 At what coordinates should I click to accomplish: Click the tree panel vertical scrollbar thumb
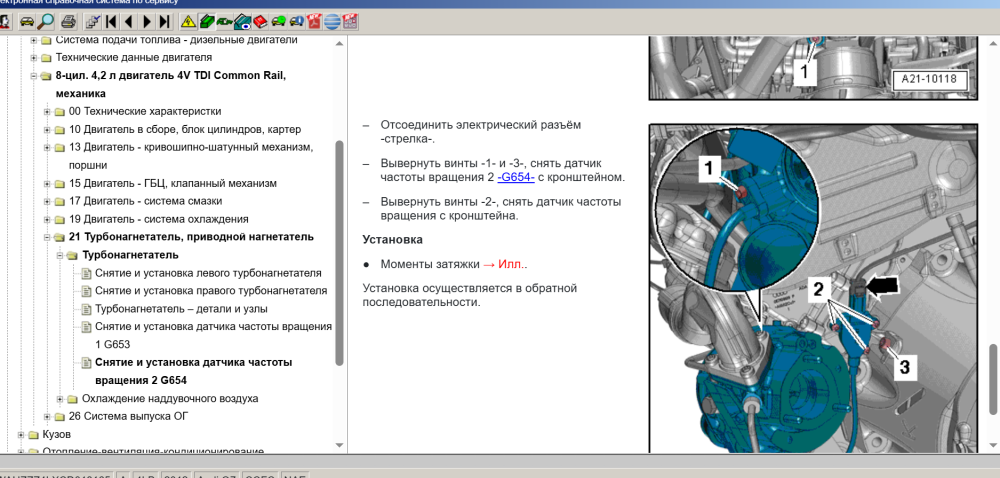340,252
